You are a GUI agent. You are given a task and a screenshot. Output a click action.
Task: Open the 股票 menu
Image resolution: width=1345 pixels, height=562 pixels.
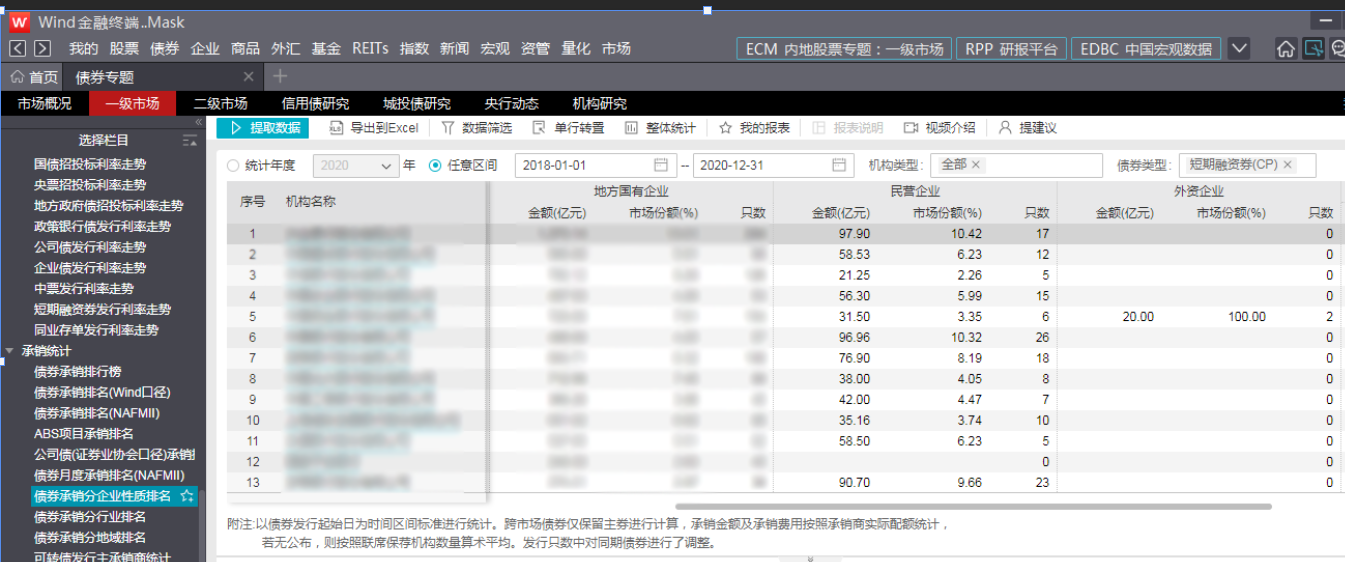click(124, 48)
